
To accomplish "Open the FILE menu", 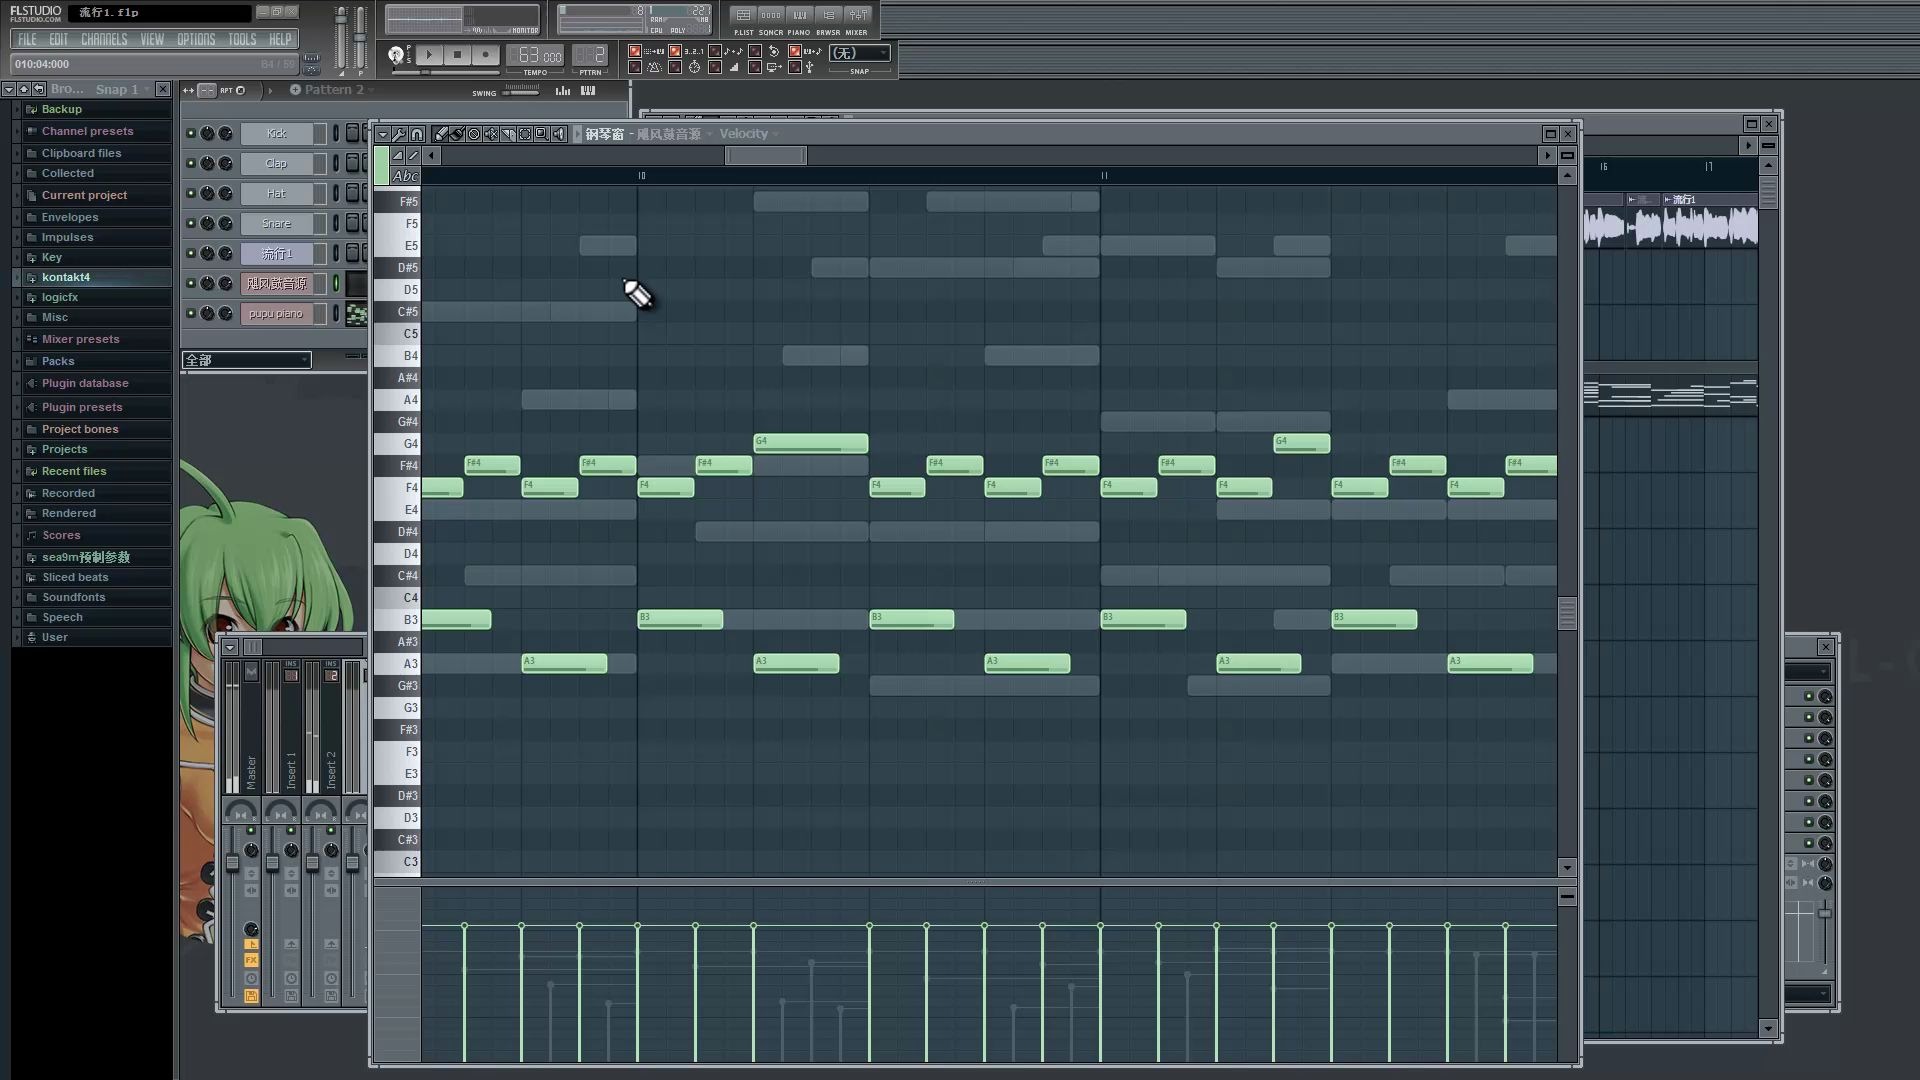I will point(27,39).
